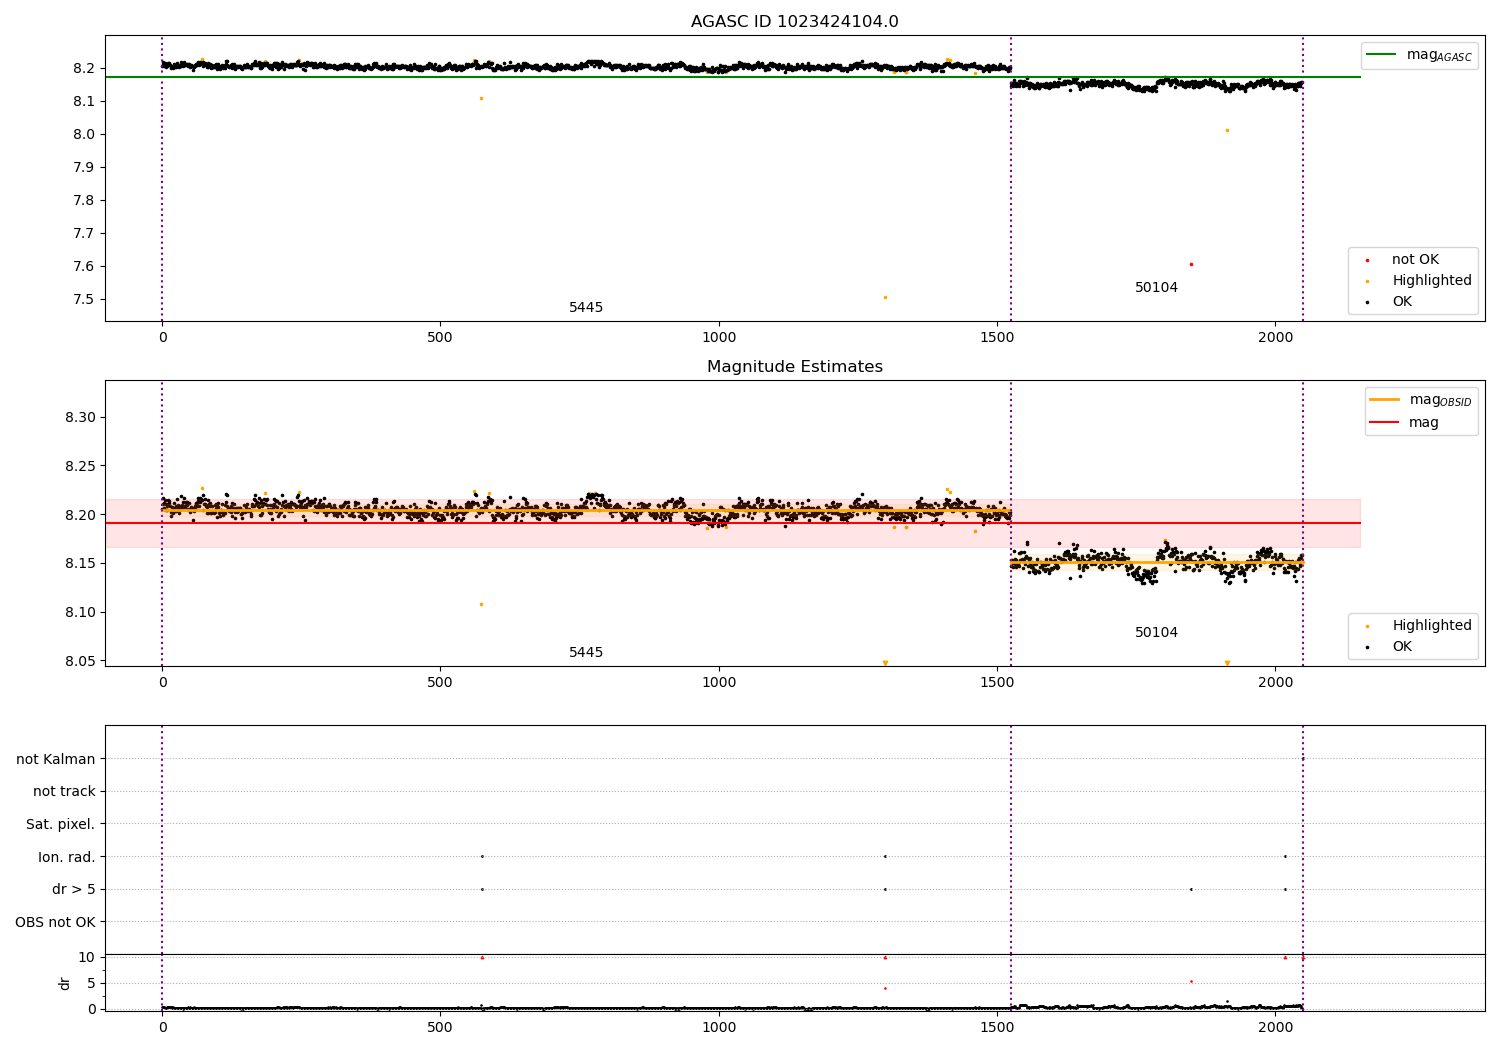This screenshot has width=1500, height=1050.
Task: Select the mag AGASC legend entry
Action: click(x=1420, y=55)
